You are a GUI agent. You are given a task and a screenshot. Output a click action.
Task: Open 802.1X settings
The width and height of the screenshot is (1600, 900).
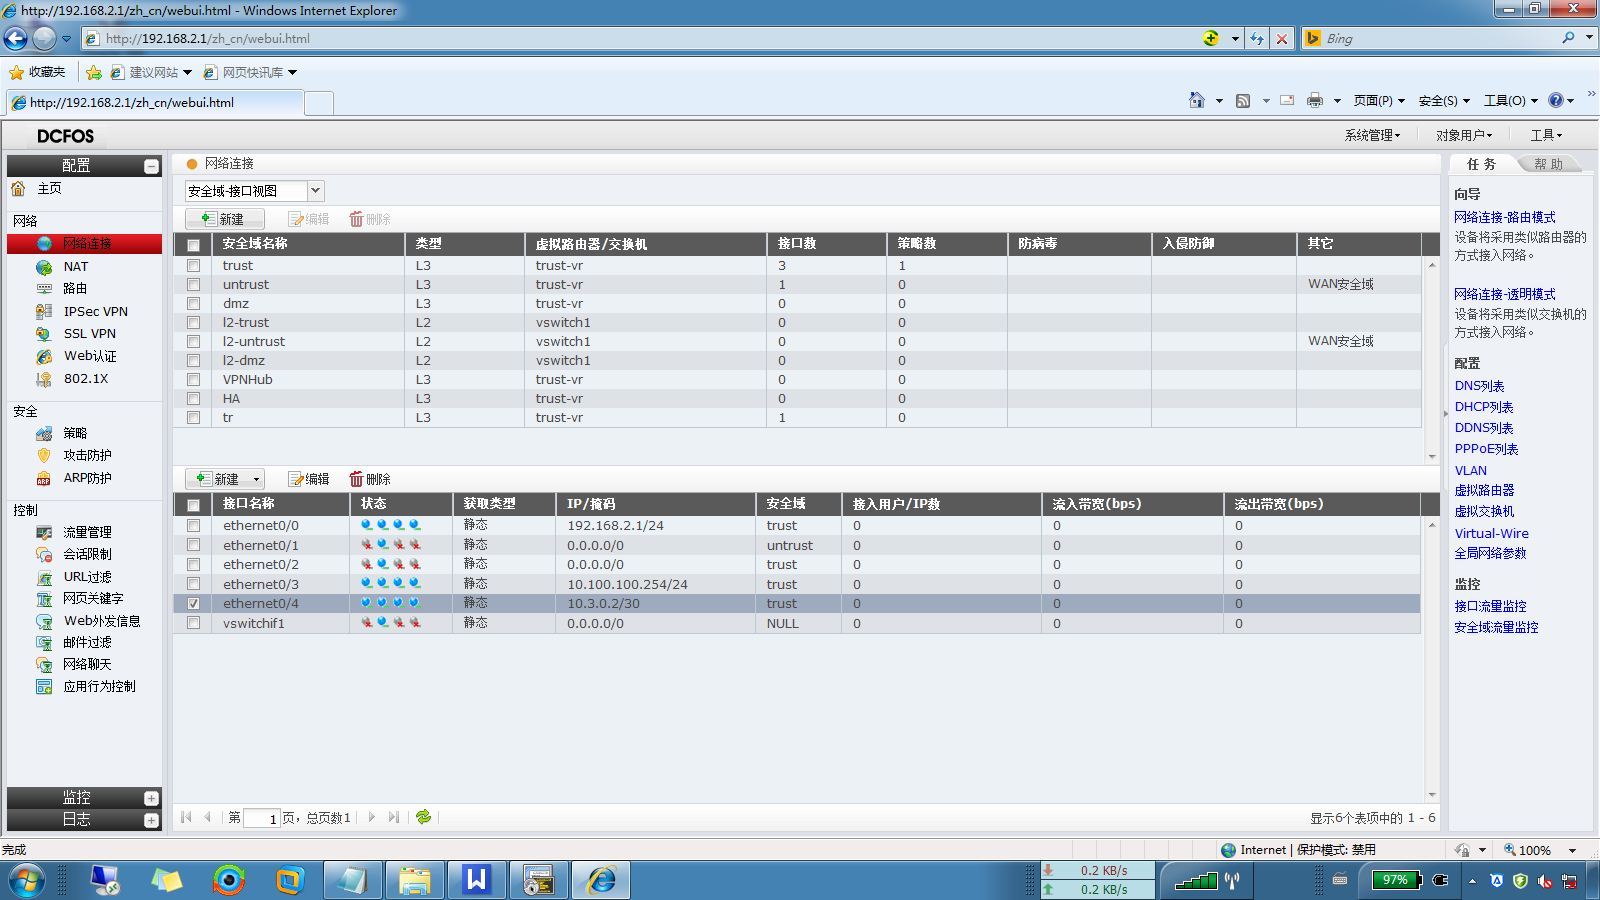click(x=85, y=379)
